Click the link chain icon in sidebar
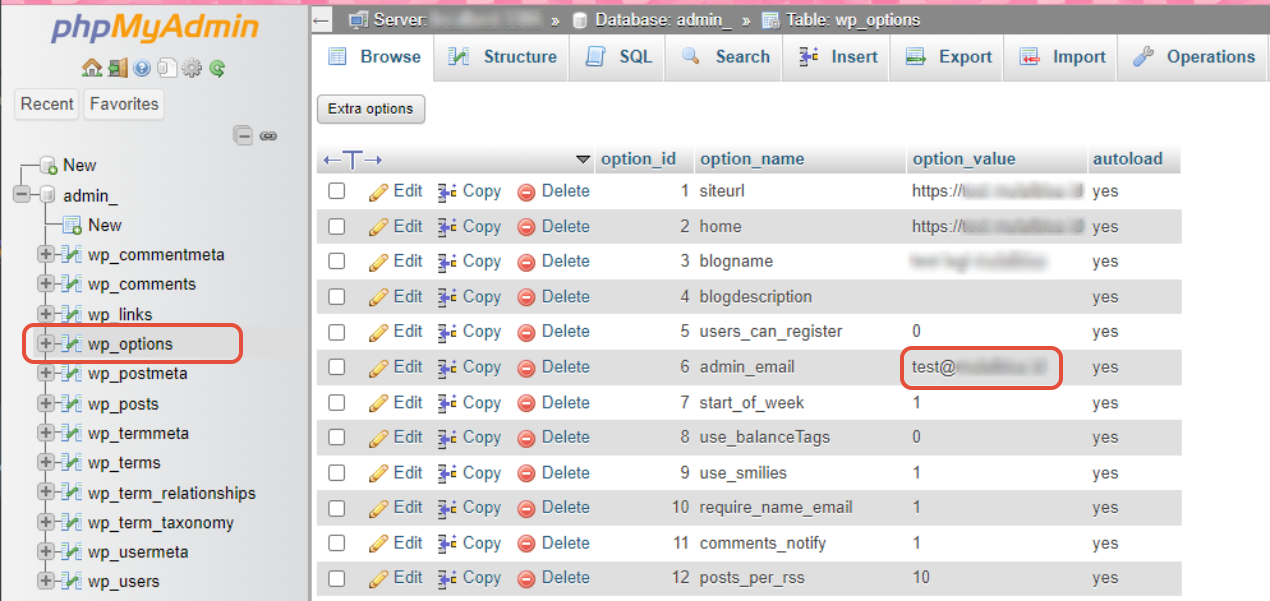1270x601 pixels. (268, 135)
